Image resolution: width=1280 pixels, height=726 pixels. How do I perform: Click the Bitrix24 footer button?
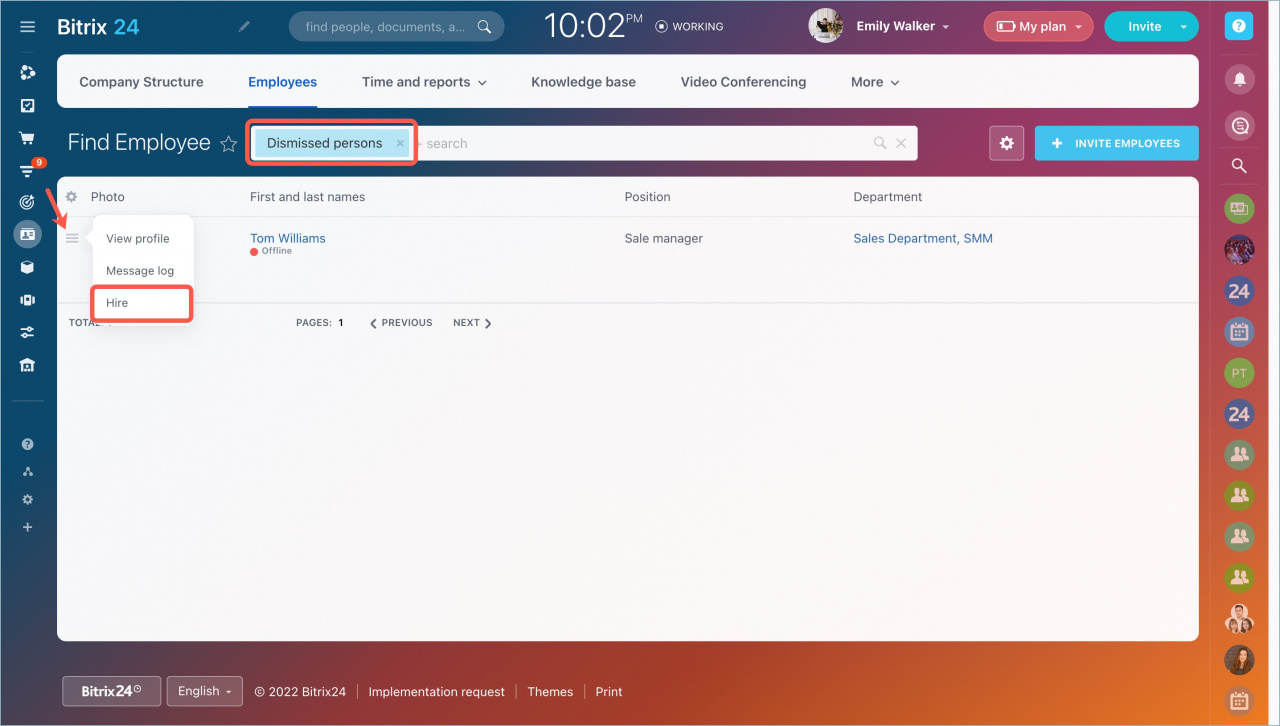click(111, 691)
